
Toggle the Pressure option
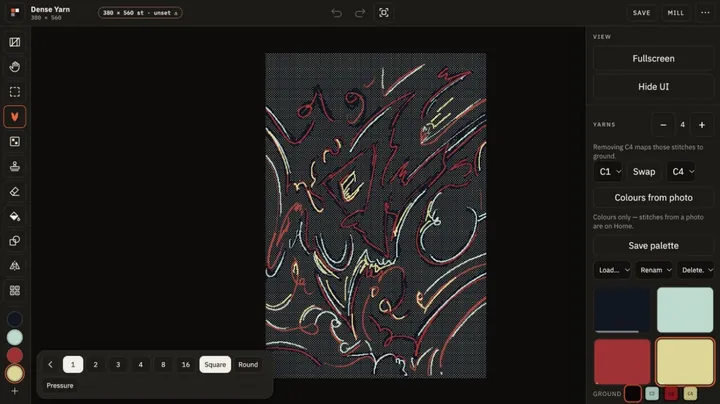coord(60,386)
